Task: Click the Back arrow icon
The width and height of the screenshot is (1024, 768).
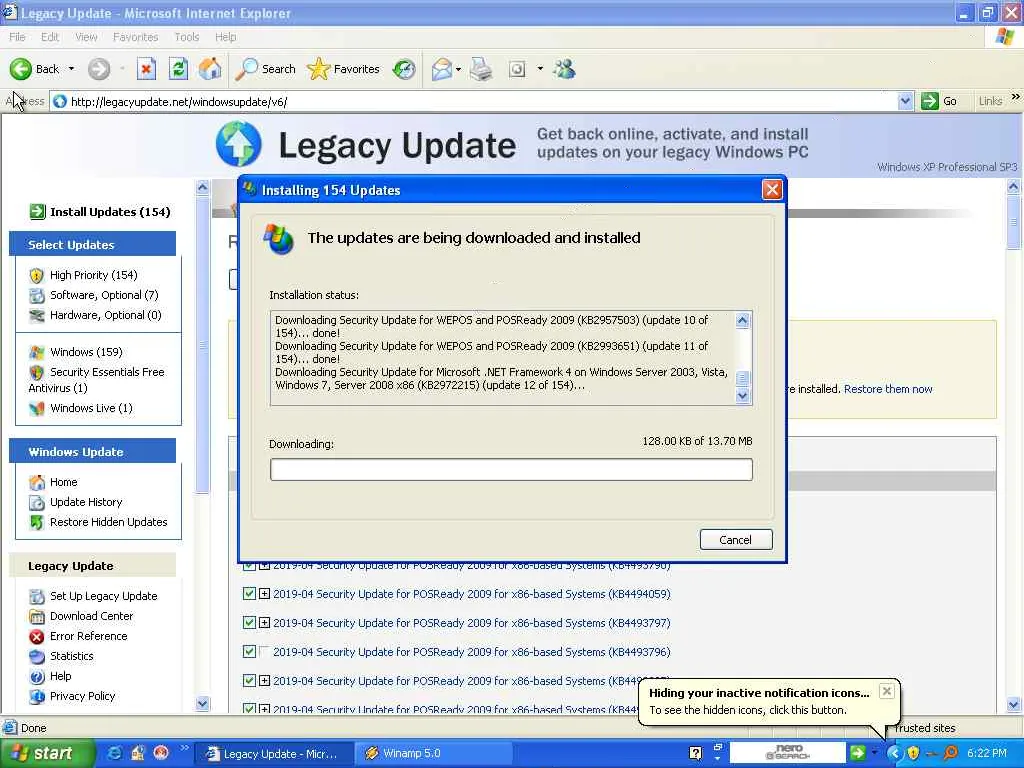Action: click(x=20, y=69)
